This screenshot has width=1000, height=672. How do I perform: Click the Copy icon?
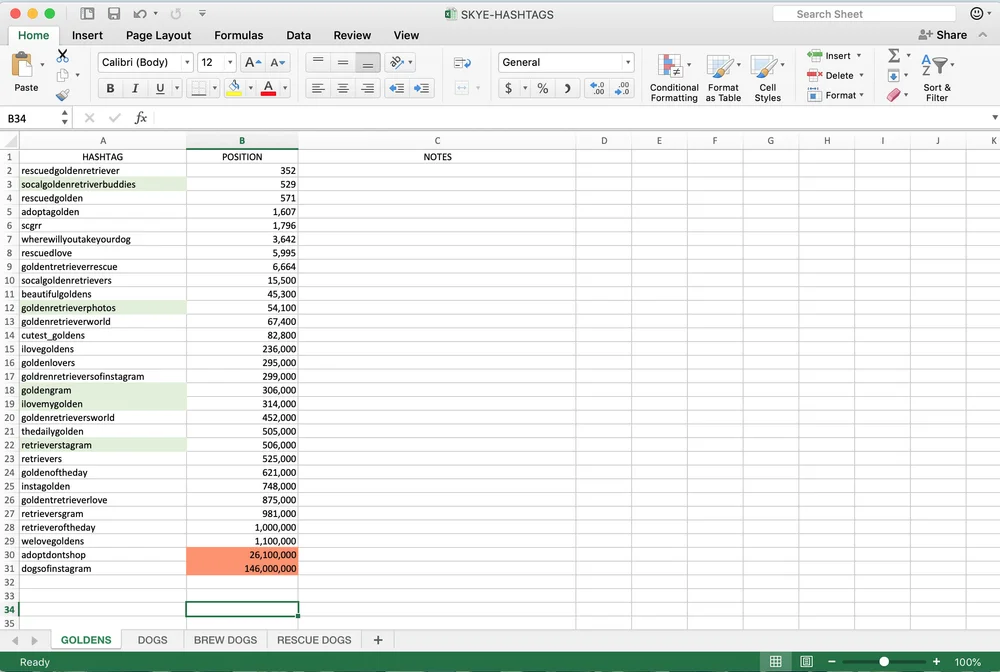pos(62,75)
